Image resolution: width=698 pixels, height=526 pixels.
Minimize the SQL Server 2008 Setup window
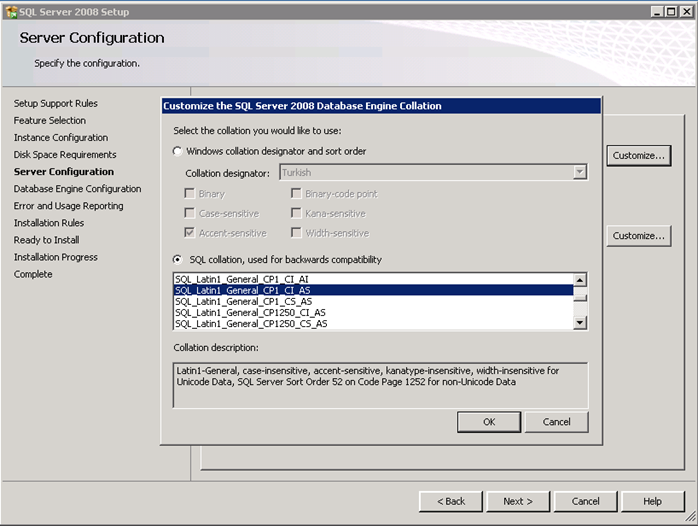point(657,12)
